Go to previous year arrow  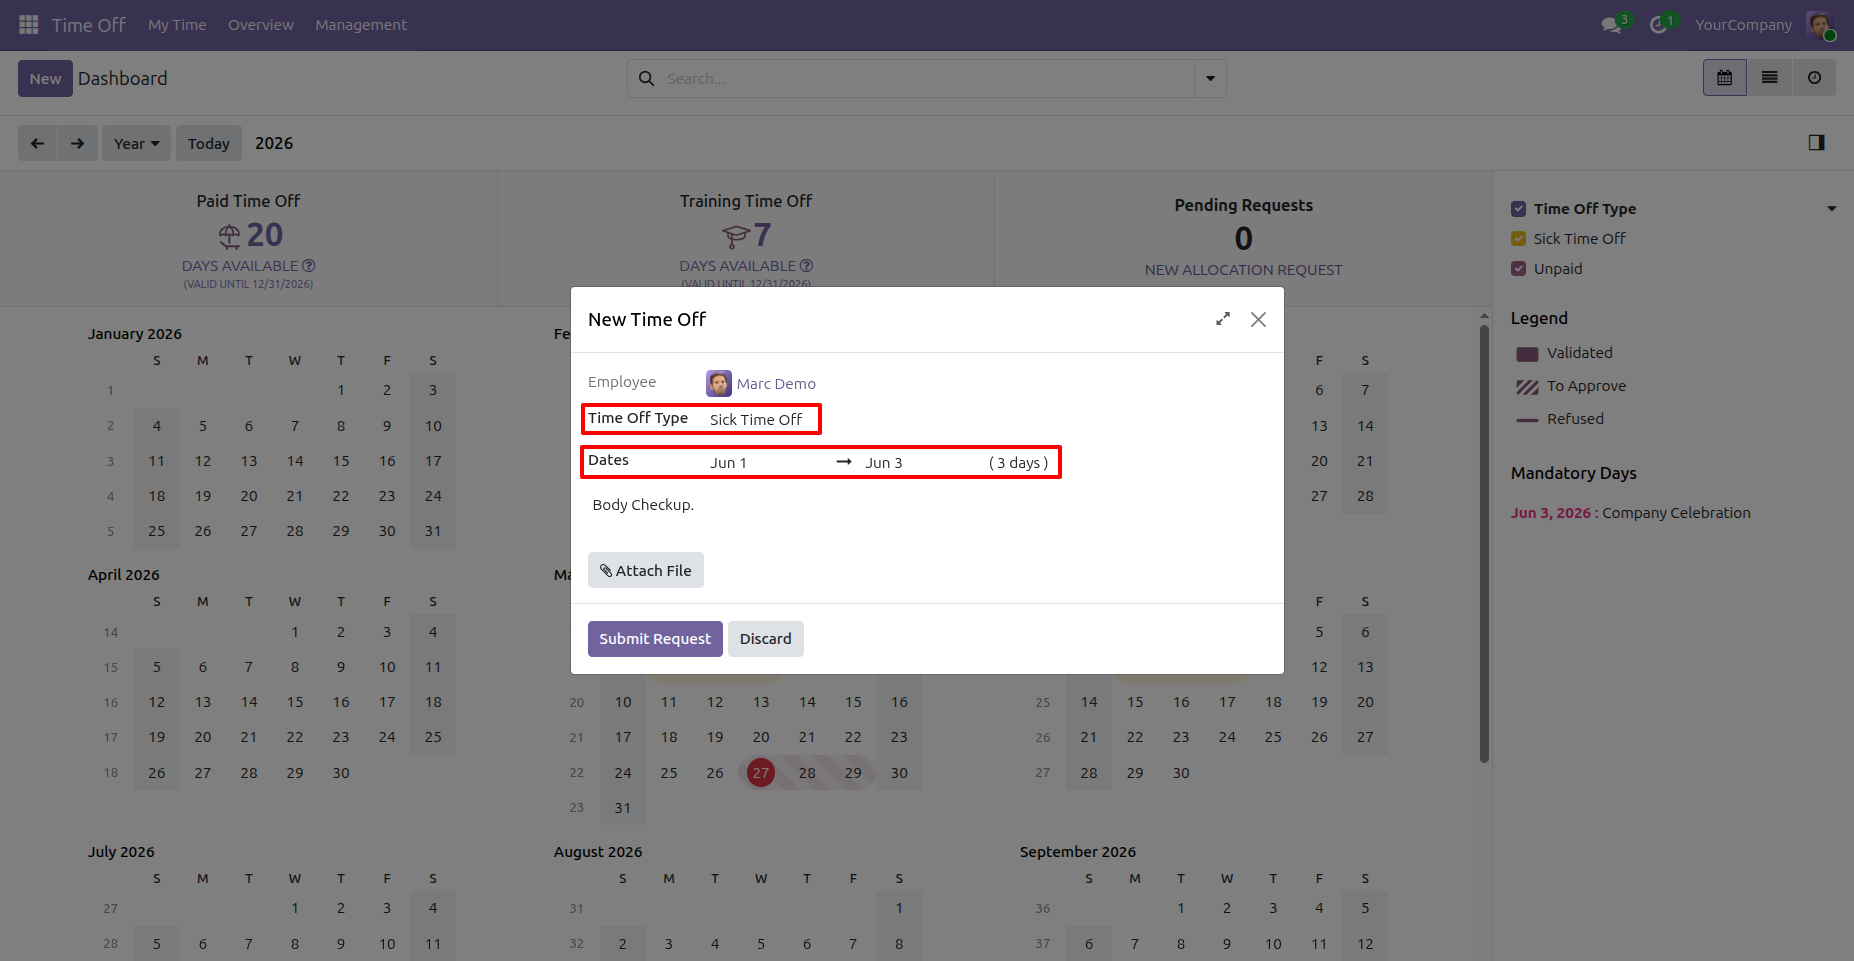[x=37, y=143]
